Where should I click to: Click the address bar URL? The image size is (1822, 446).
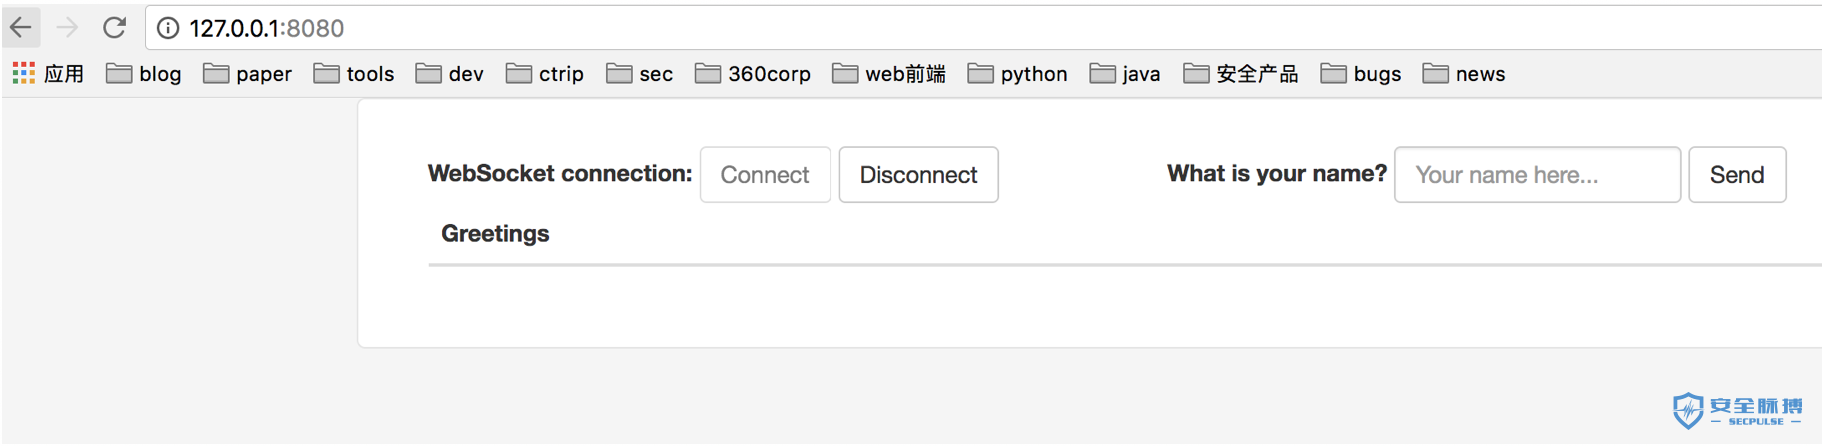[x=266, y=28]
